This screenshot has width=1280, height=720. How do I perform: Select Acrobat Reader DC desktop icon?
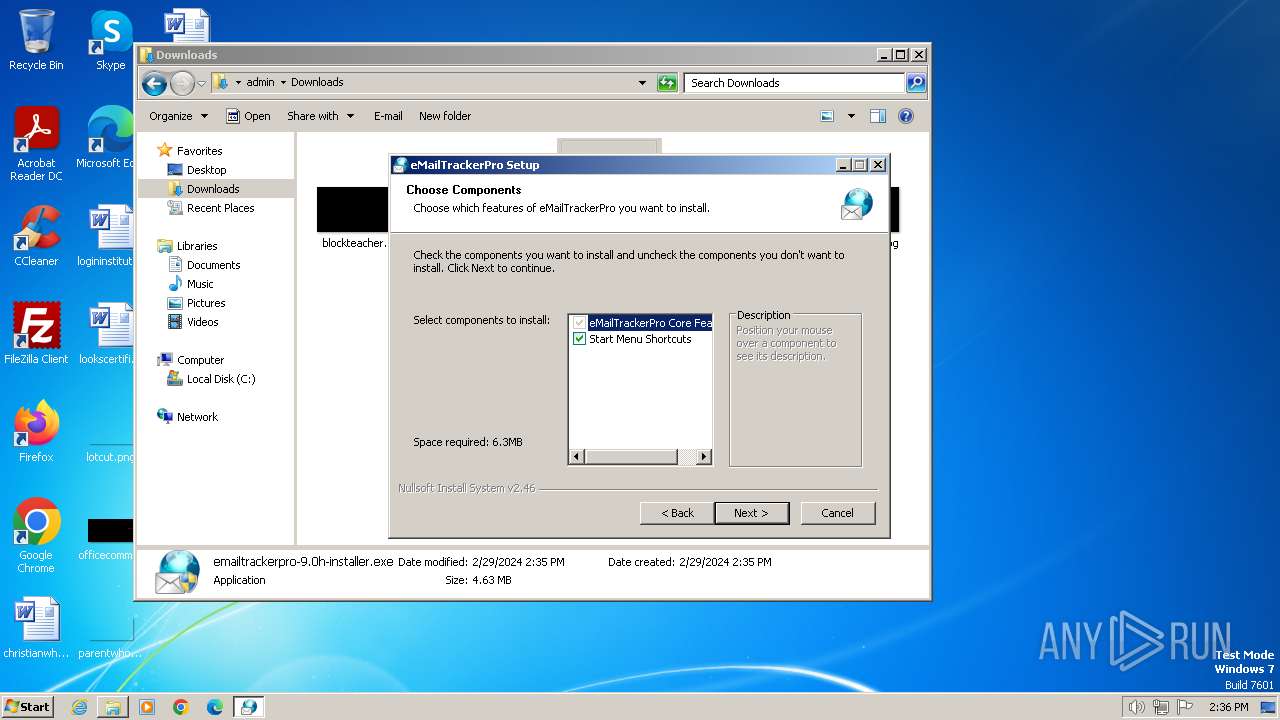(x=36, y=144)
